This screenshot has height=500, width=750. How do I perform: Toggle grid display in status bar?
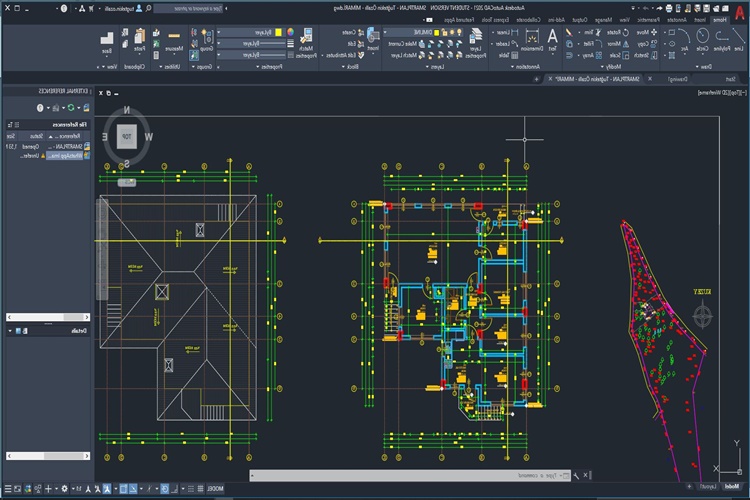[x=200, y=489]
